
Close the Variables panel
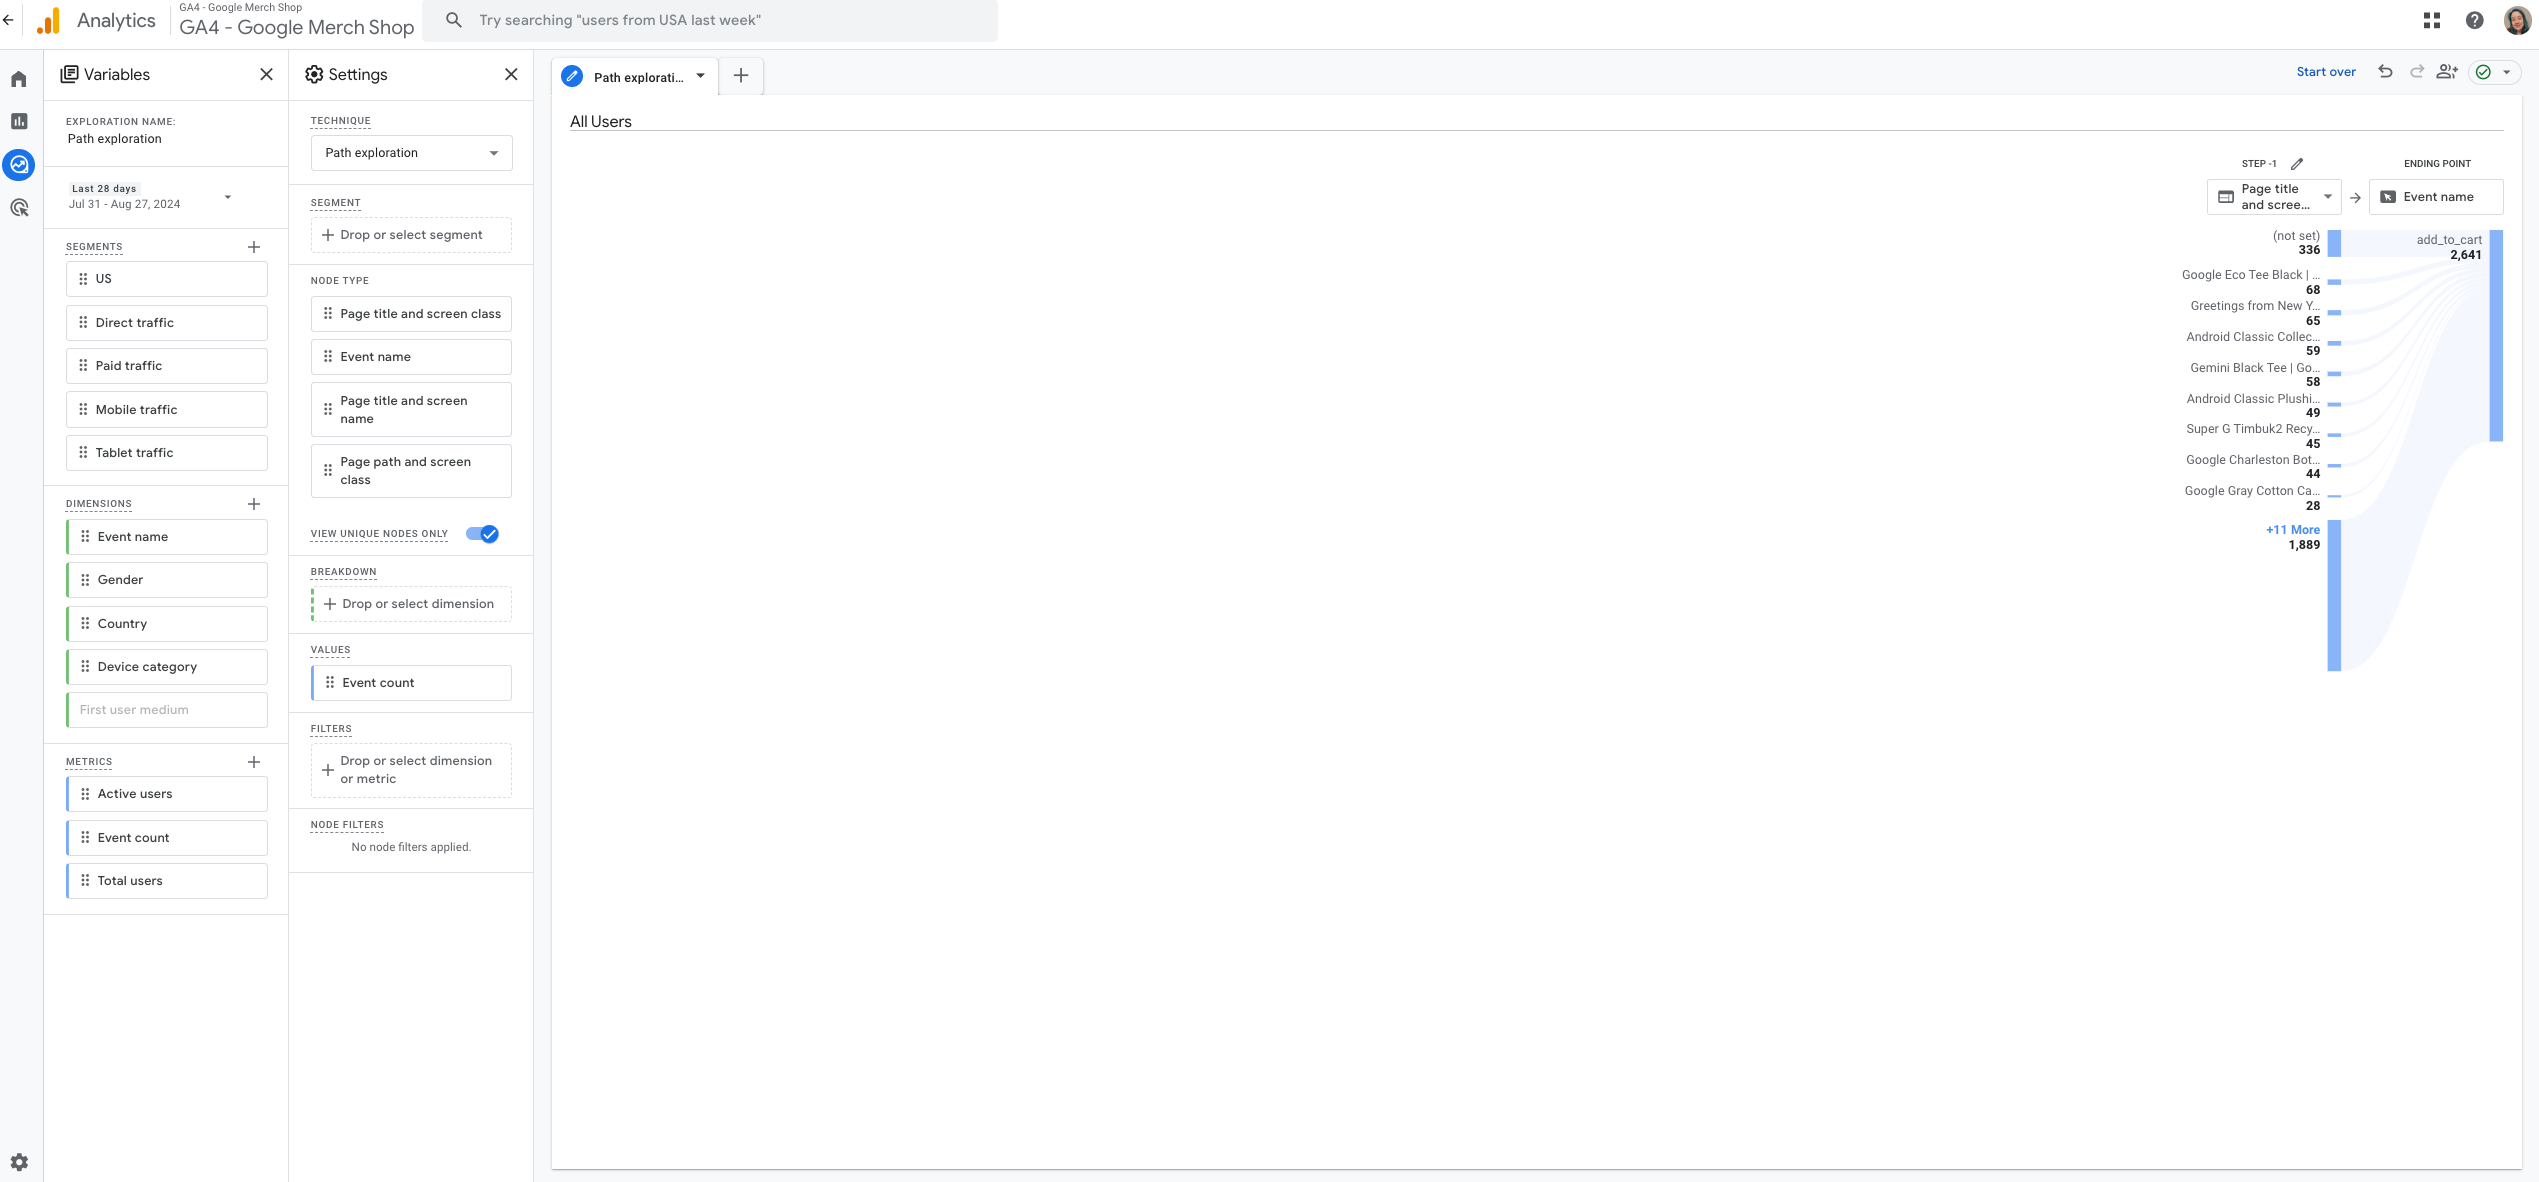tap(266, 75)
